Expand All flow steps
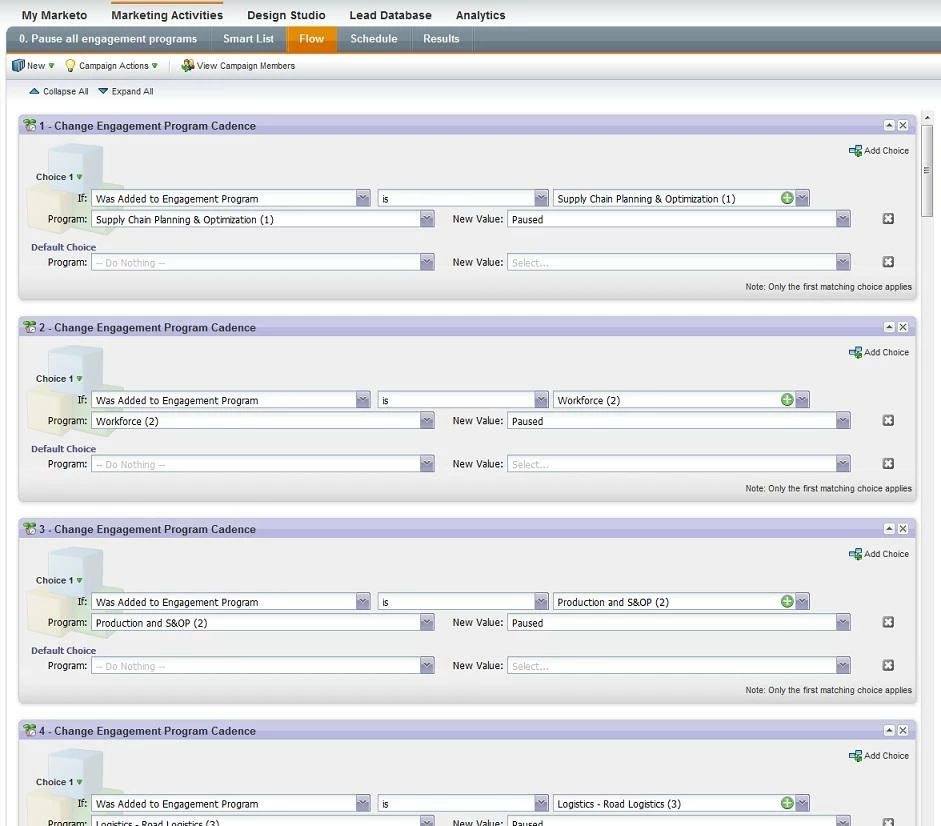Viewport: 941px width, 826px height. 126,91
